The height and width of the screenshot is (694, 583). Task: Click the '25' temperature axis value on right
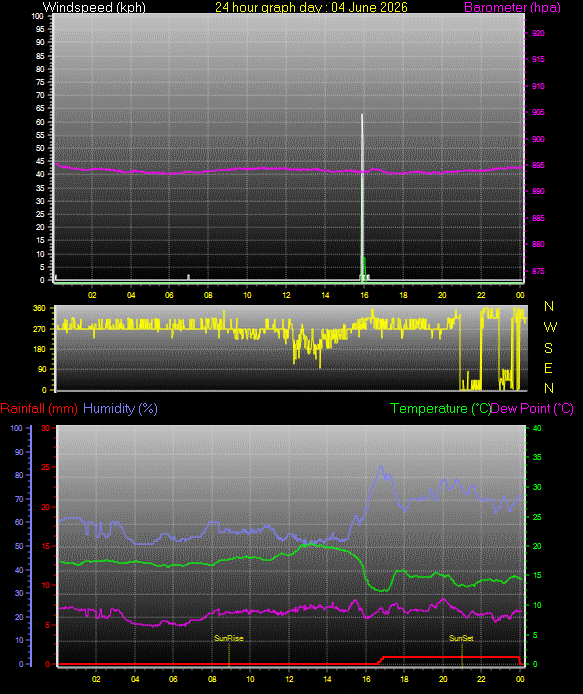pyautogui.click(x=537, y=517)
